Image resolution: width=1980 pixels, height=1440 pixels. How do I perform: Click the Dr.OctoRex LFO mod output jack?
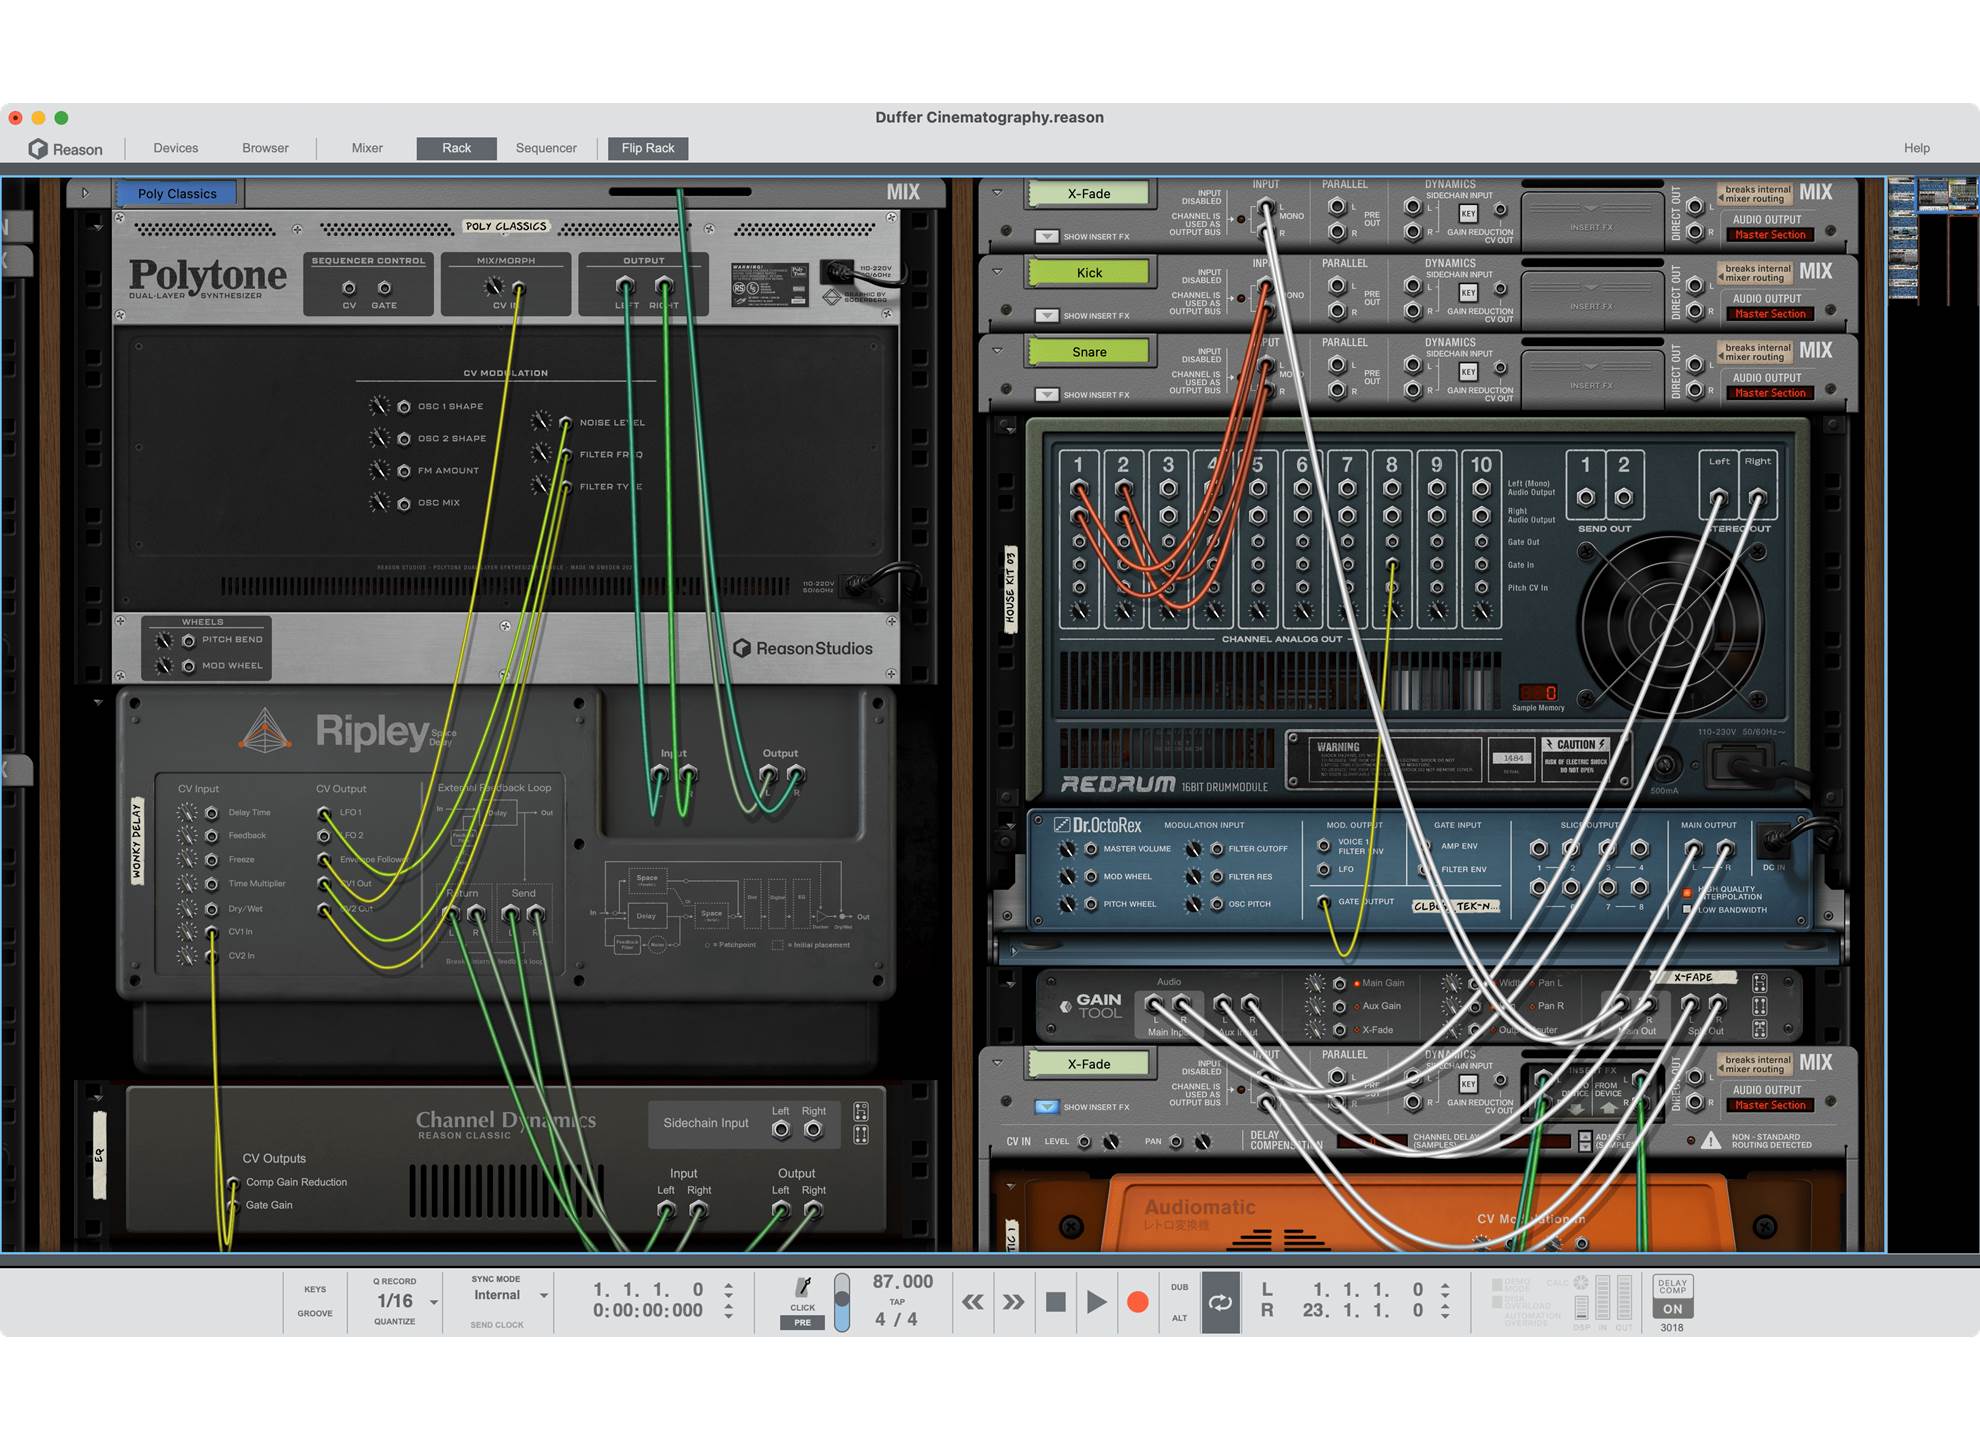point(1324,869)
